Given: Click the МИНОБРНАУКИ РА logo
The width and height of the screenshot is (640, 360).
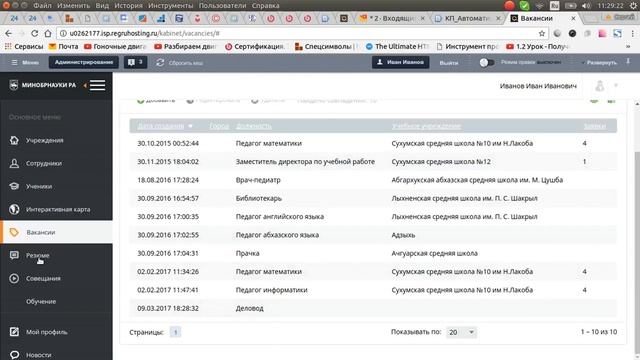Looking at the screenshot, I should pos(42,85).
